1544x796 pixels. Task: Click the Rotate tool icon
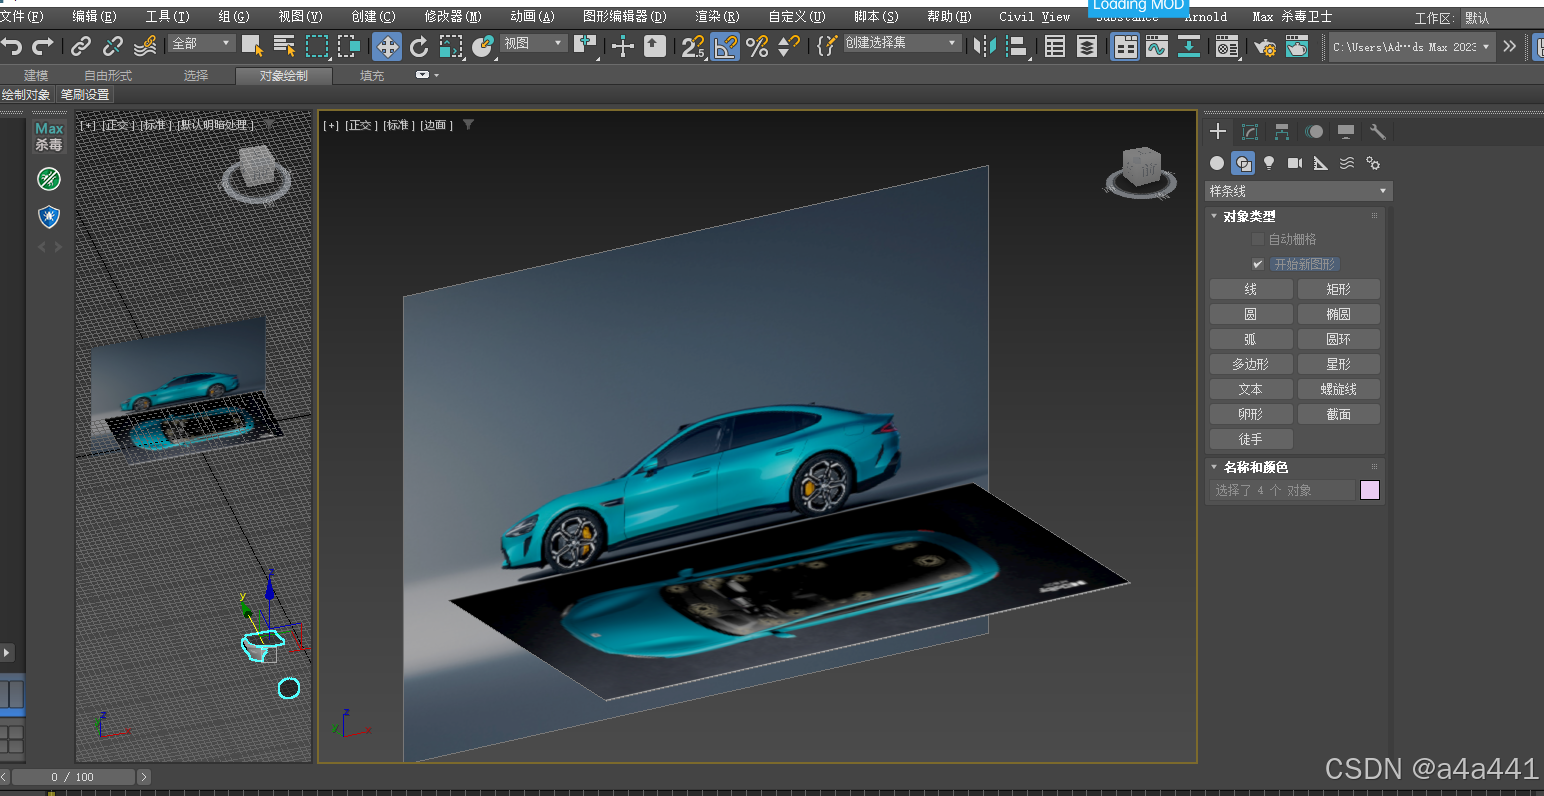pos(419,46)
